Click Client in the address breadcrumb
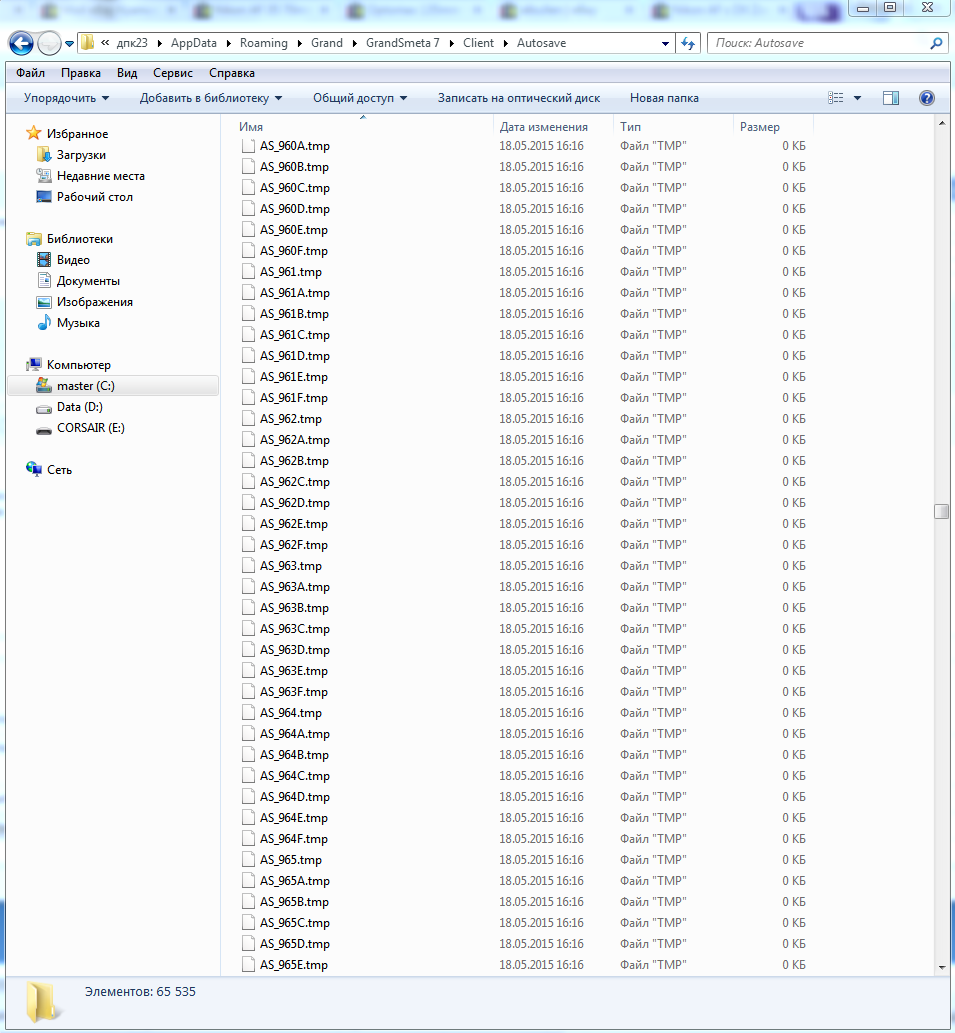This screenshot has height=1033, width=955. tap(478, 43)
